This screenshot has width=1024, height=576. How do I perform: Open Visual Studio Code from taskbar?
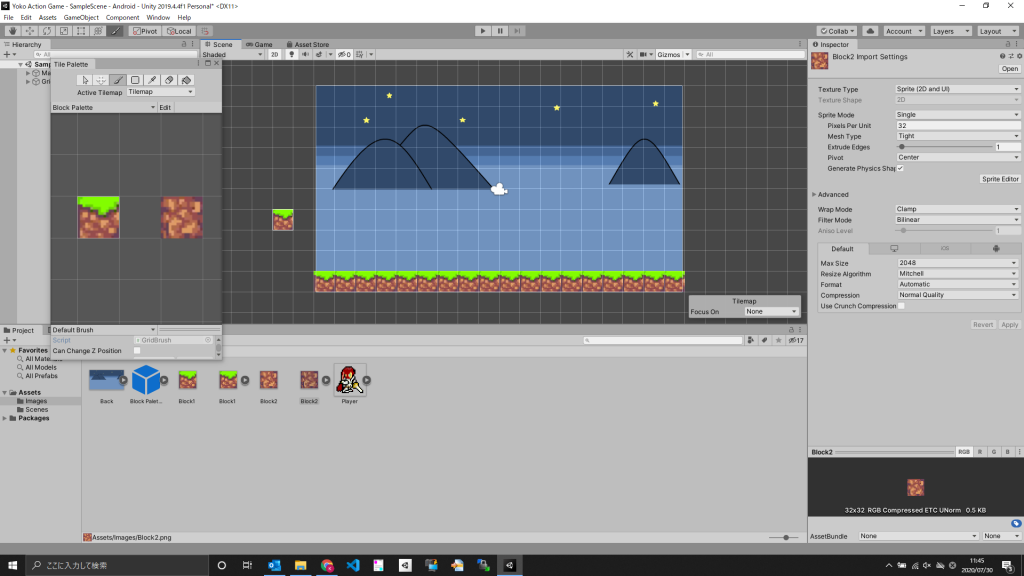point(353,565)
